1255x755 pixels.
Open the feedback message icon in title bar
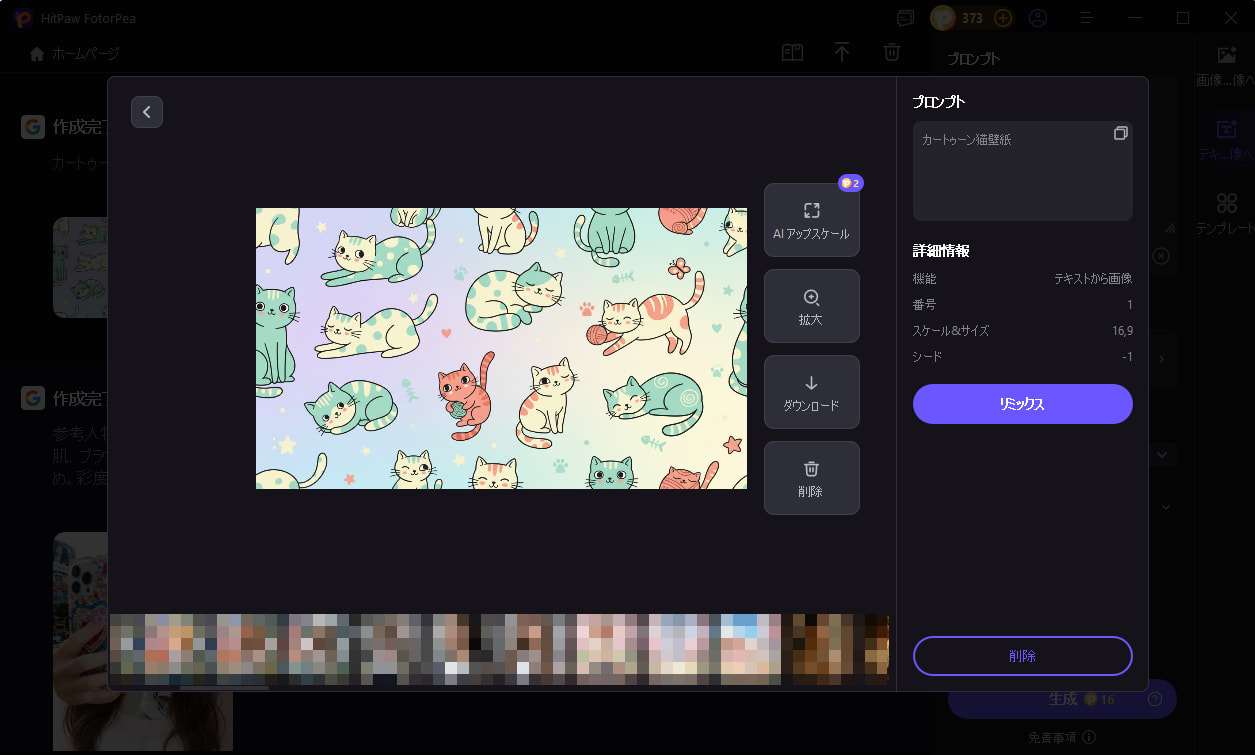906,18
